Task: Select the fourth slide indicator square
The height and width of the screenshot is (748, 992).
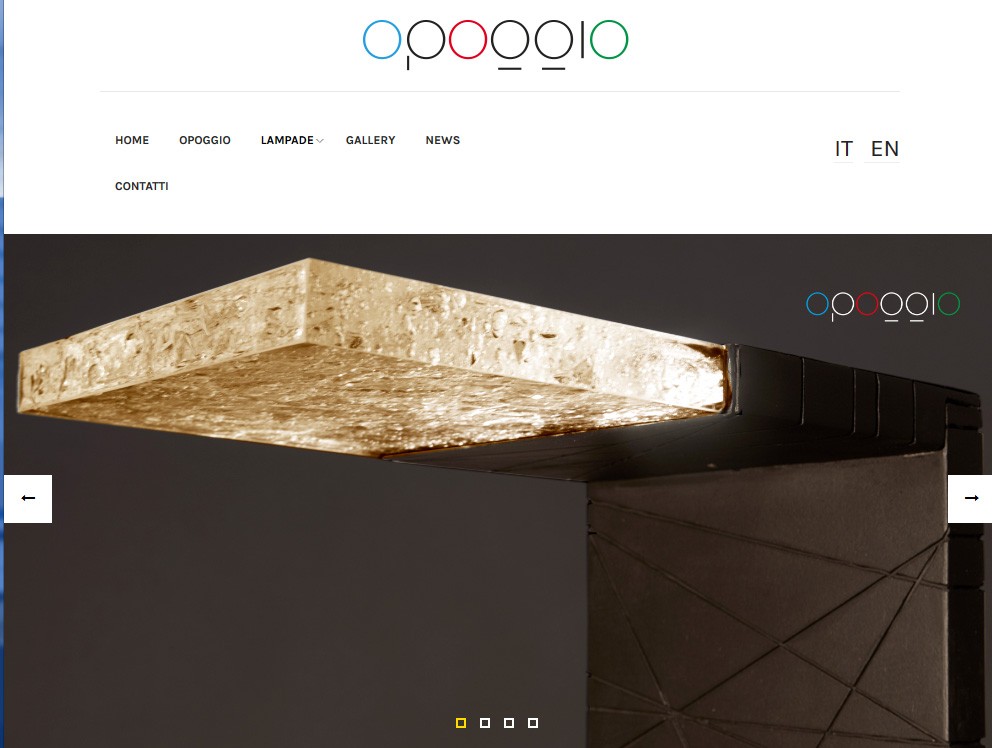Action: click(533, 723)
